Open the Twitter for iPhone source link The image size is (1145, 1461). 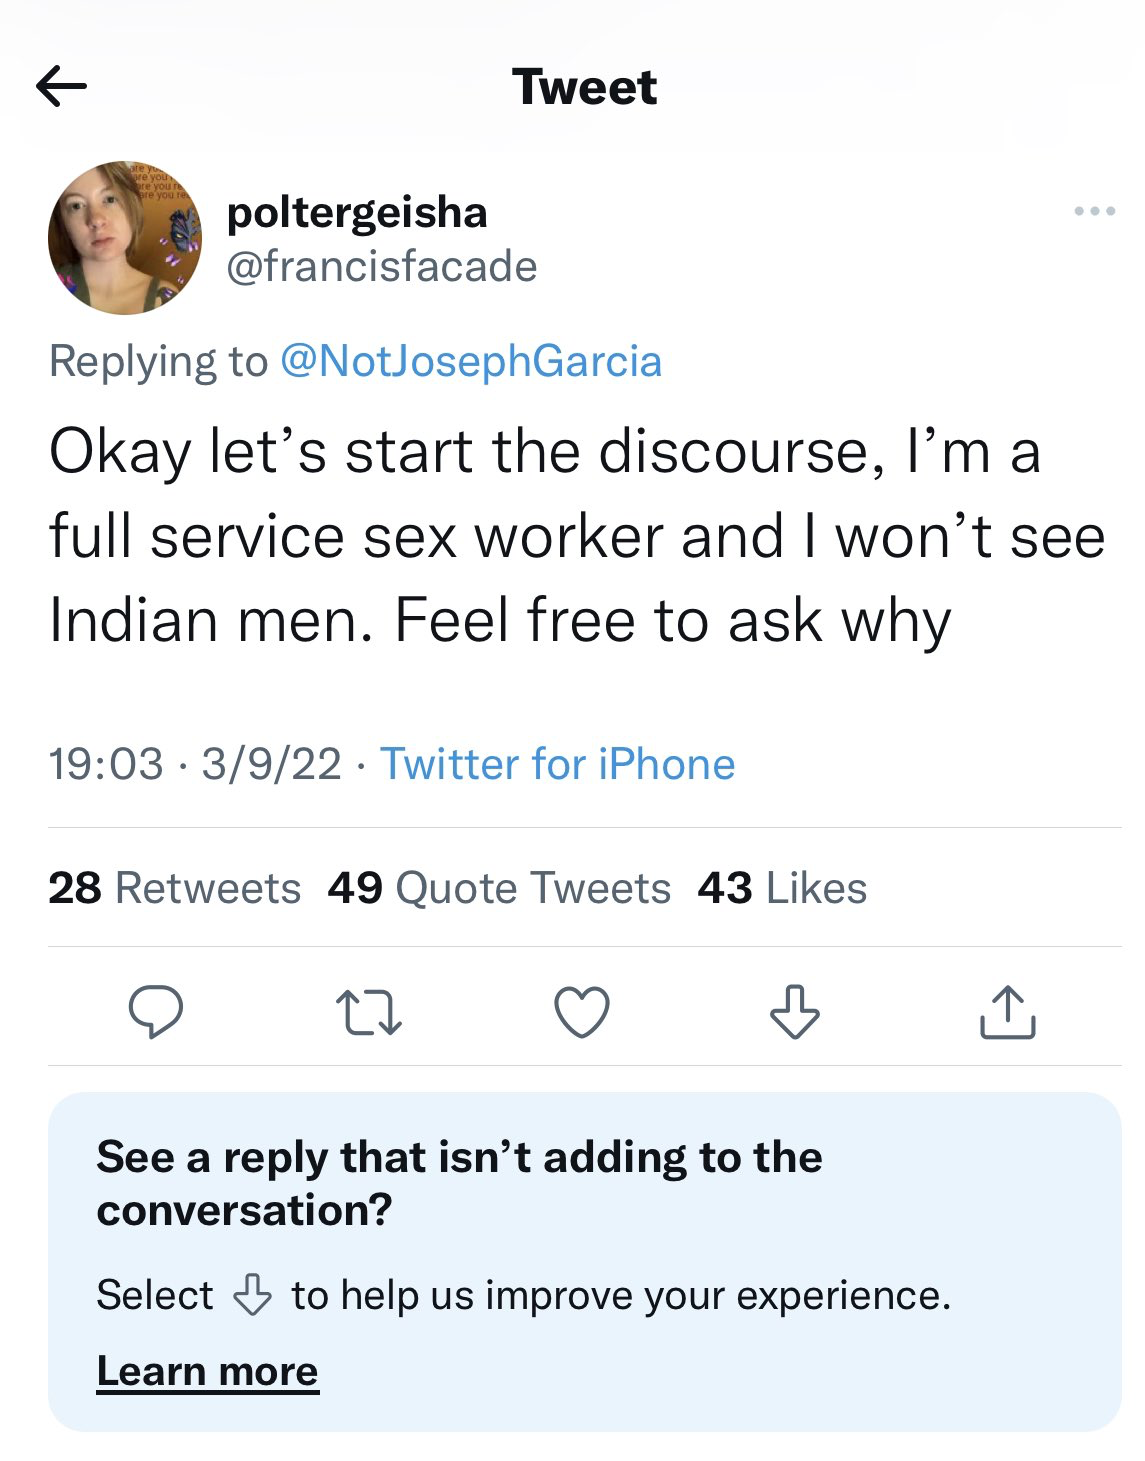[x=558, y=764]
